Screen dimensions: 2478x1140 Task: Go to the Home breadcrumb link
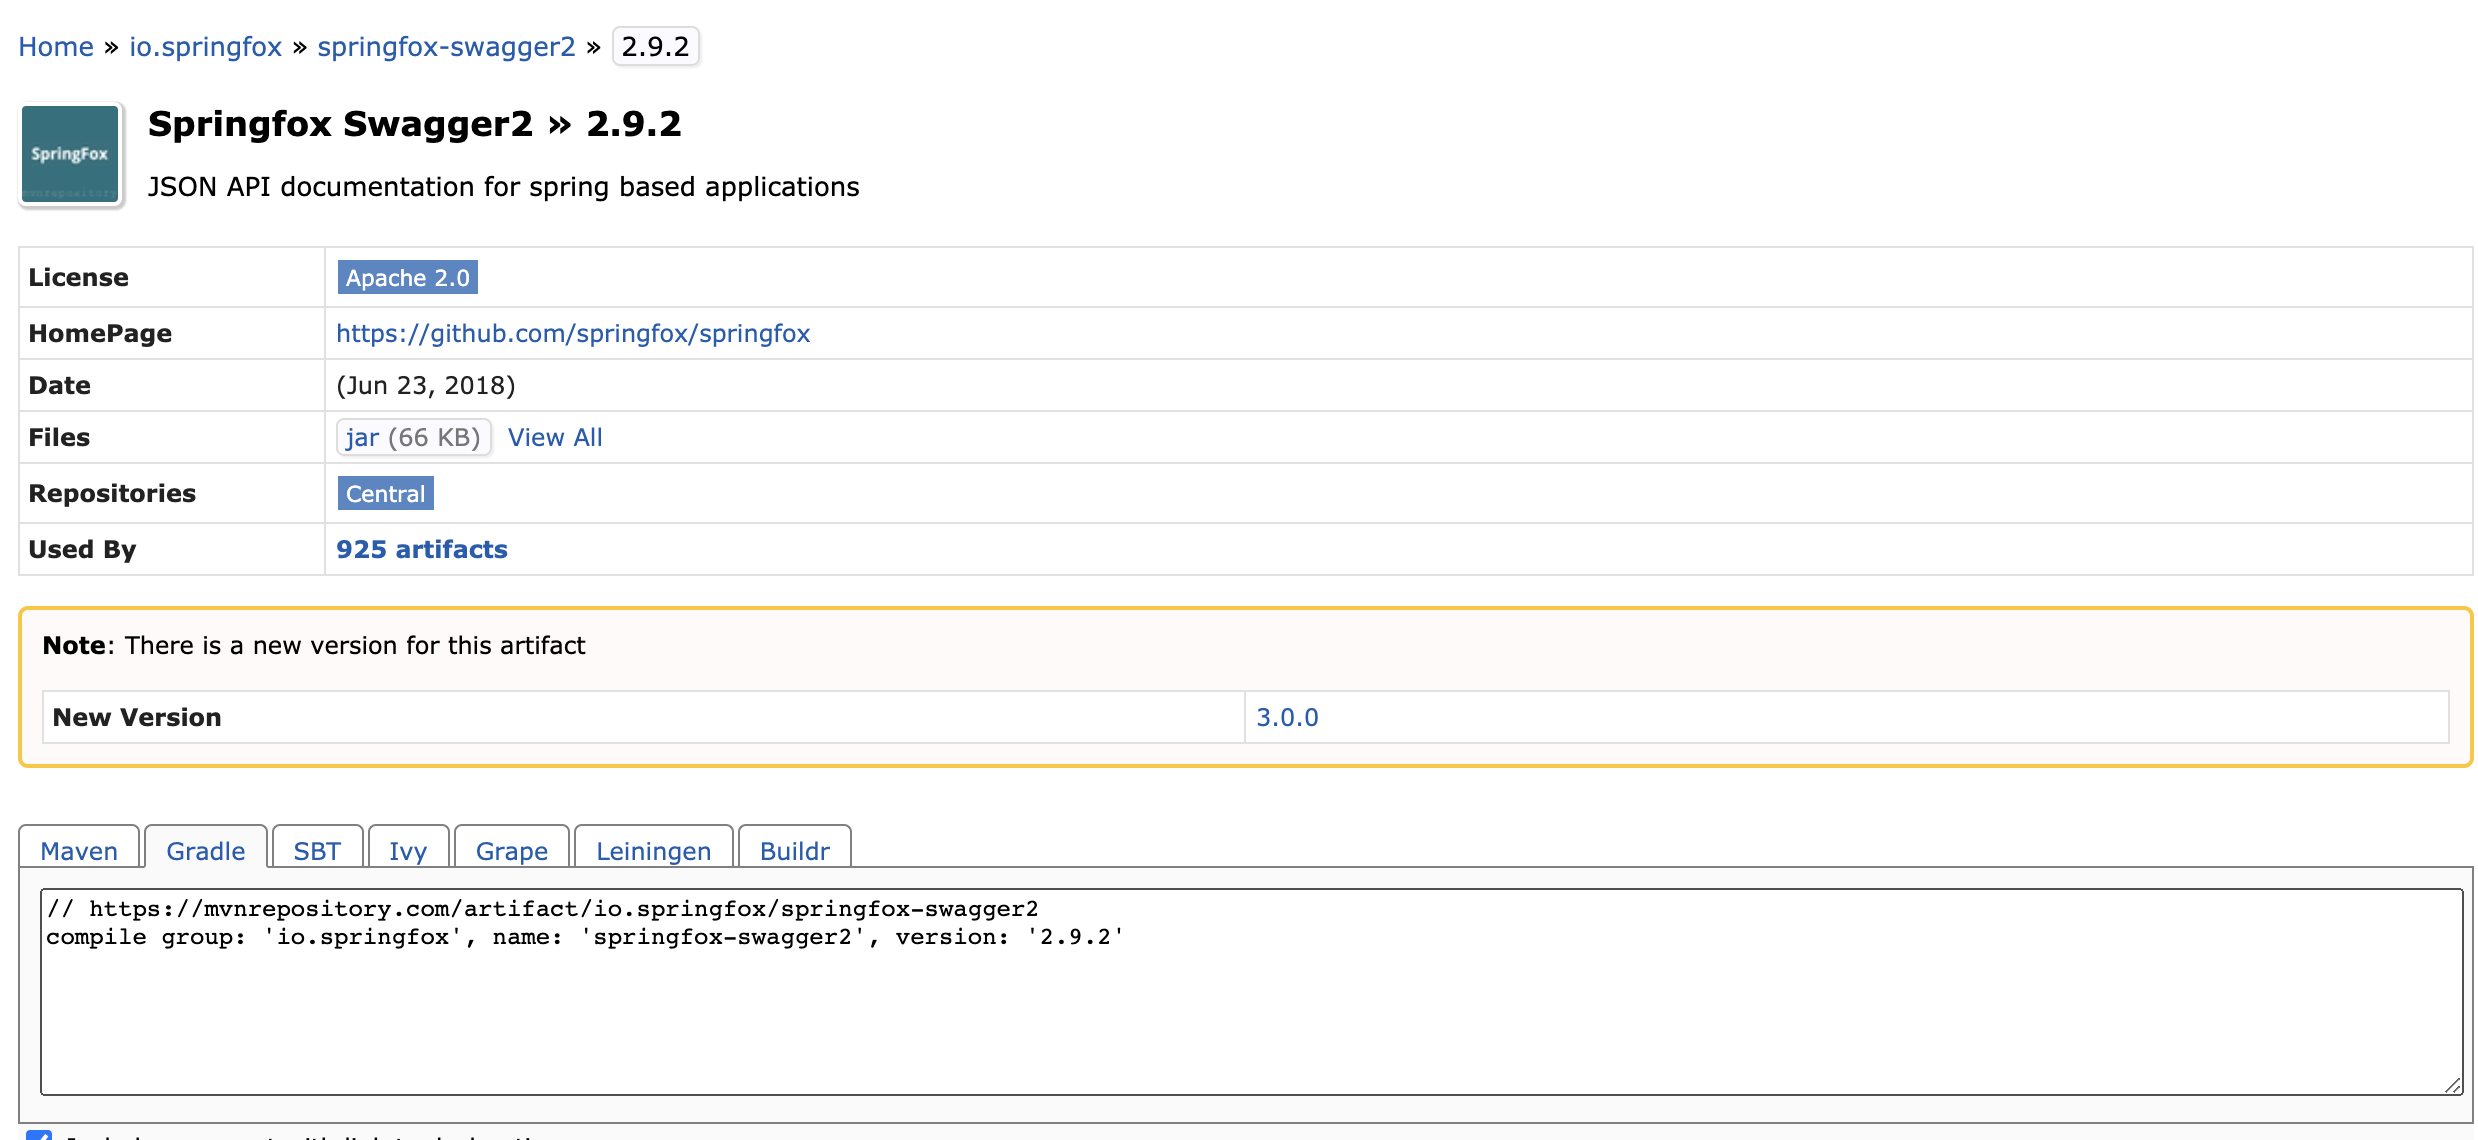point(56,47)
